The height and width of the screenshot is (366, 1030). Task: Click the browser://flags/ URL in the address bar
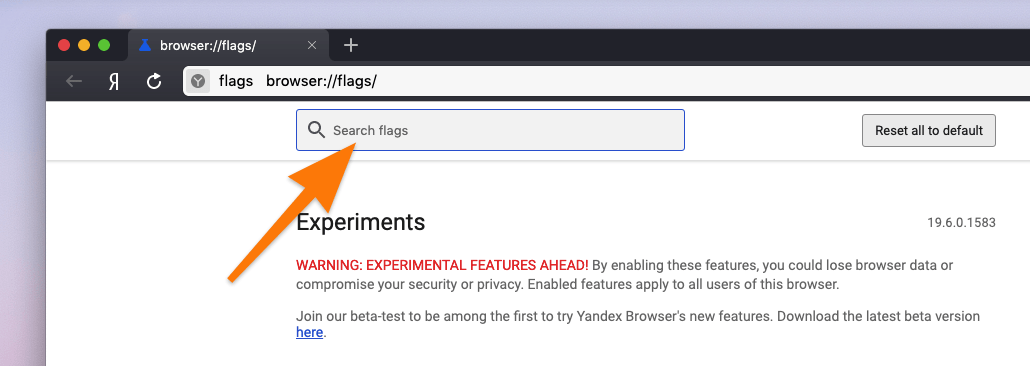[321, 81]
